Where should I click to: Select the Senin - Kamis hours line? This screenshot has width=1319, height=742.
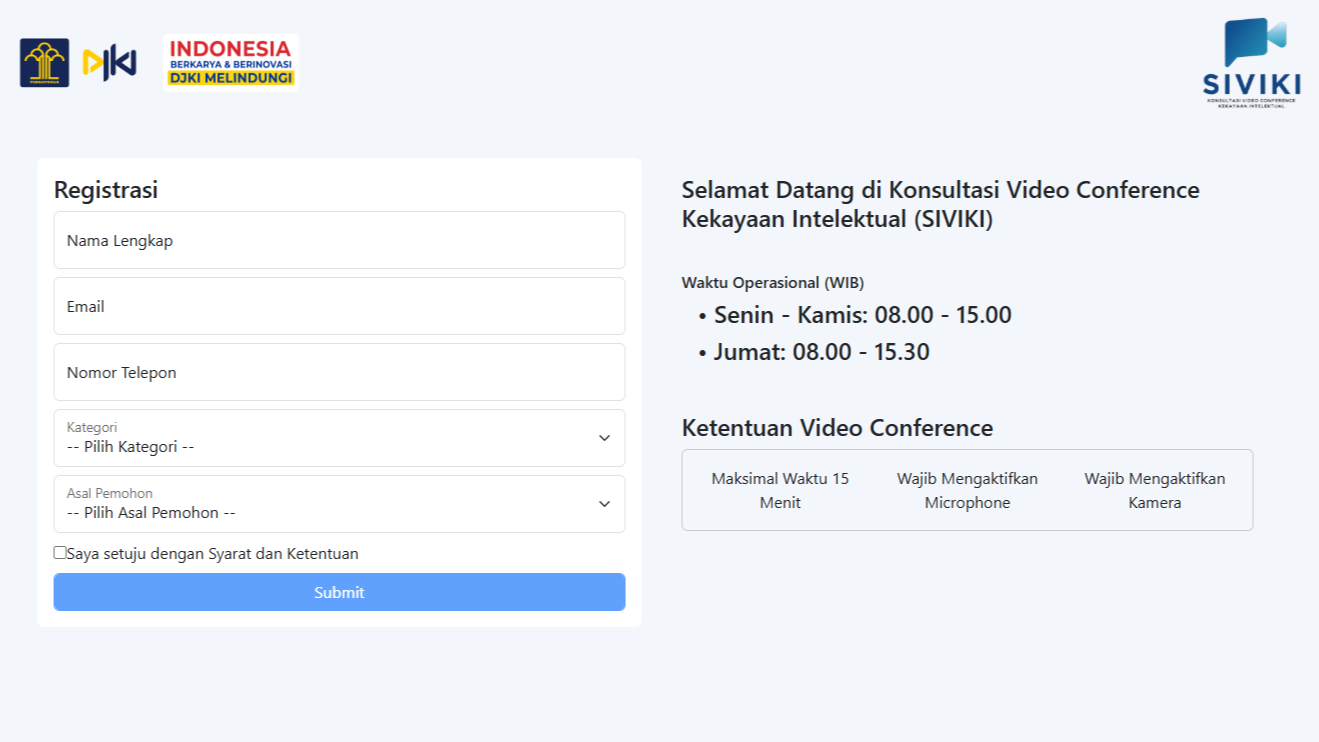pyautogui.click(x=862, y=315)
